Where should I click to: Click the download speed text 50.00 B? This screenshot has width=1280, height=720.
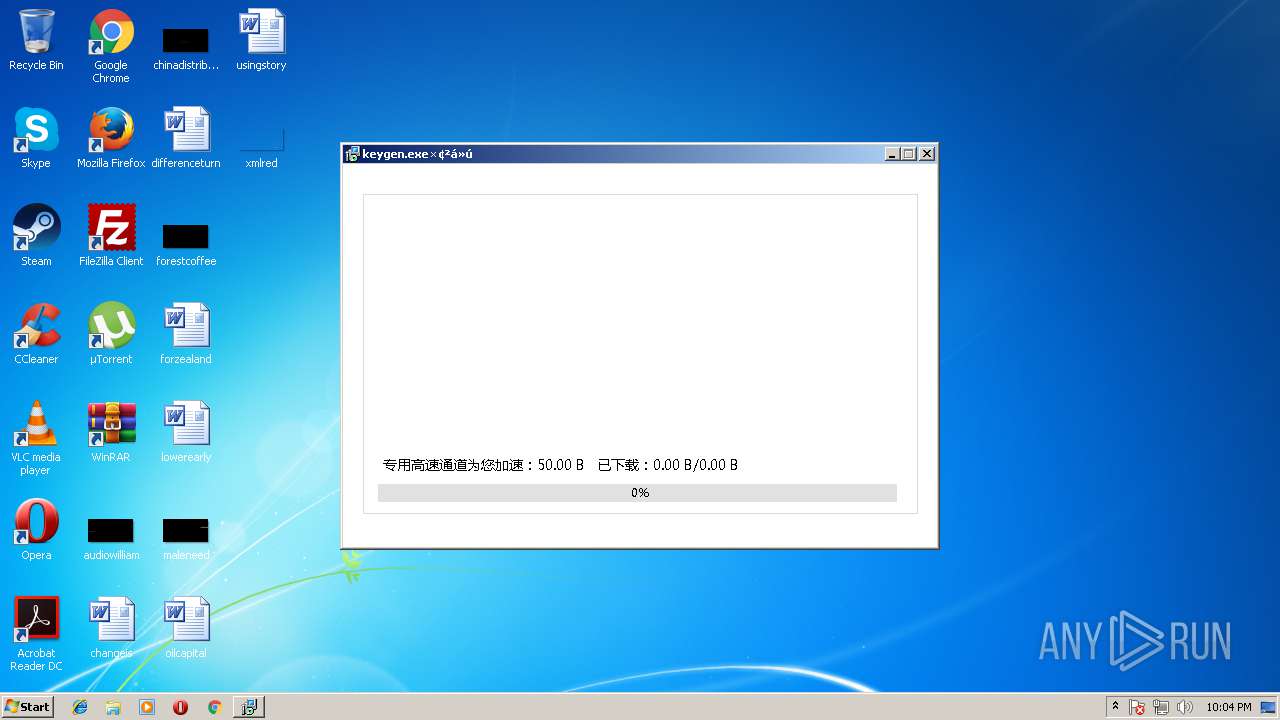pos(561,465)
